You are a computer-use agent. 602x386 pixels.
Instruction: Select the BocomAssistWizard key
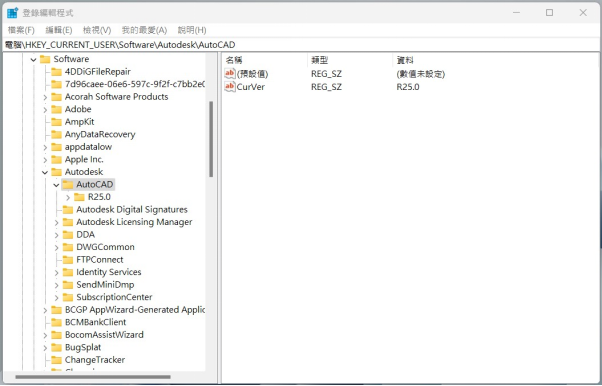point(104,335)
